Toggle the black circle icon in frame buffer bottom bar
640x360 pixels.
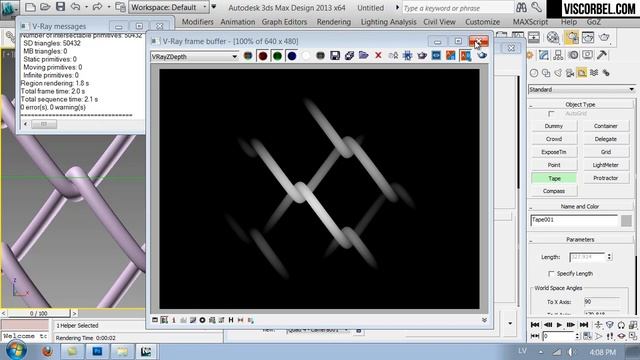(202, 320)
